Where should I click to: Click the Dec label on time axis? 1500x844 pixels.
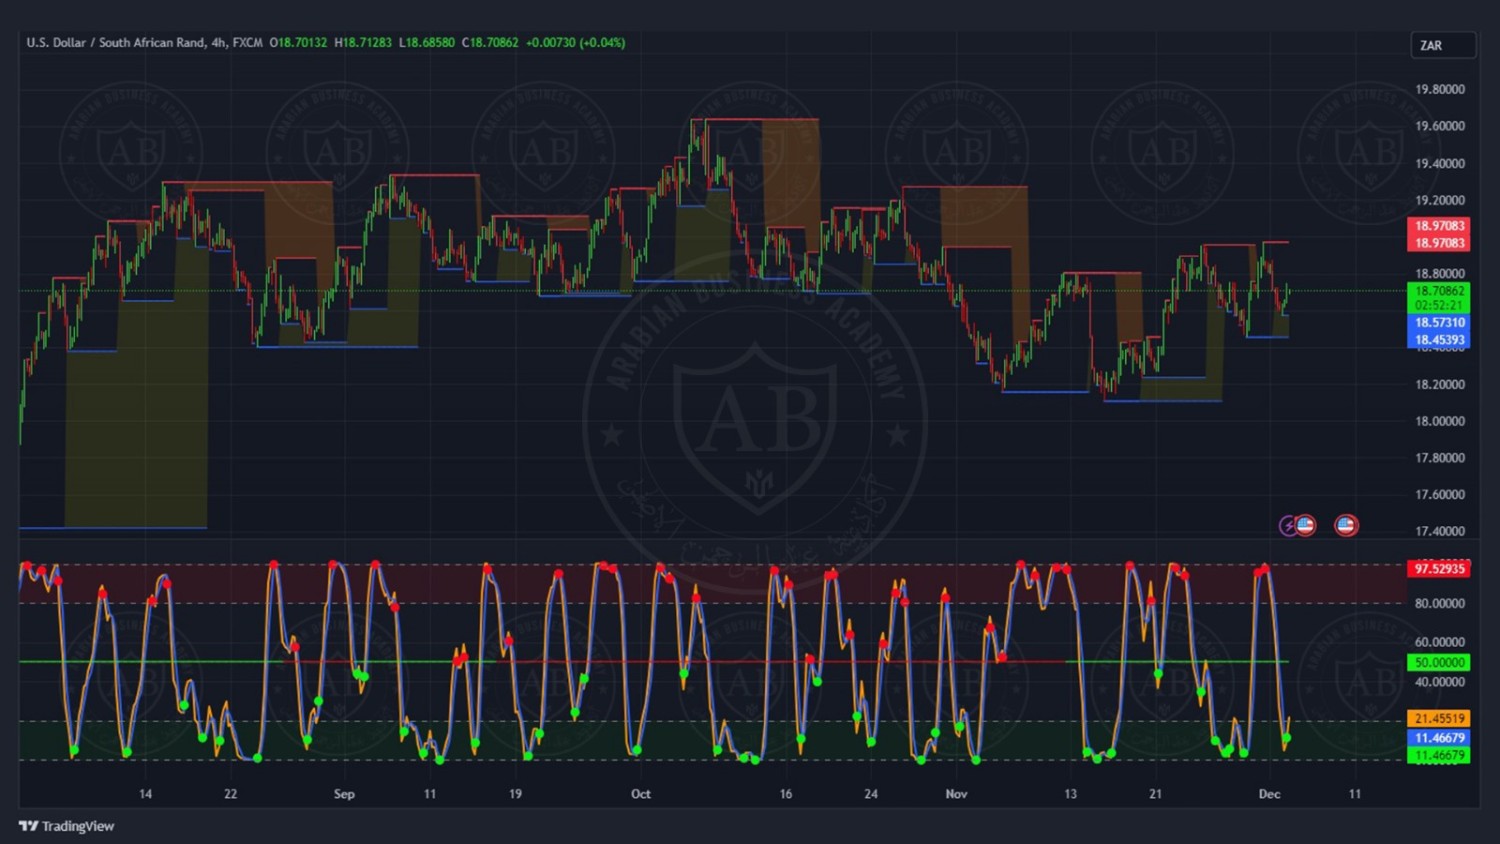click(x=1269, y=794)
